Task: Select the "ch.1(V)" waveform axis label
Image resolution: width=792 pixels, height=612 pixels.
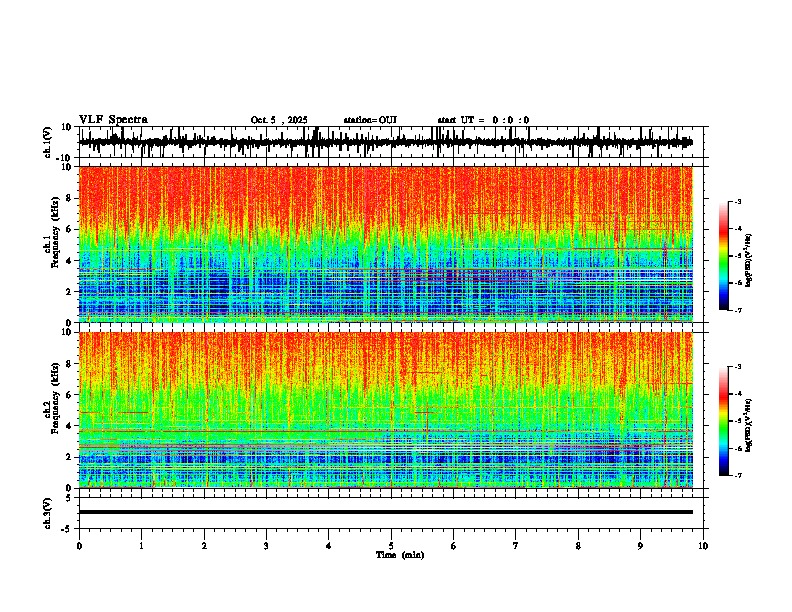Action: click(x=48, y=142)
